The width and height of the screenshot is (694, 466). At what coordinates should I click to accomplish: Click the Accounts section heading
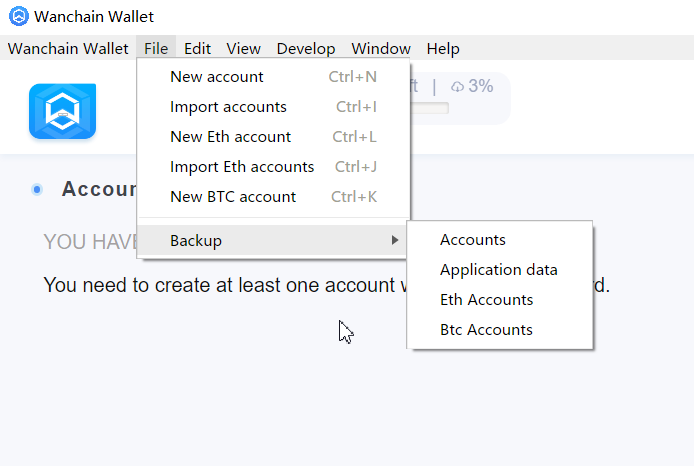100,189
